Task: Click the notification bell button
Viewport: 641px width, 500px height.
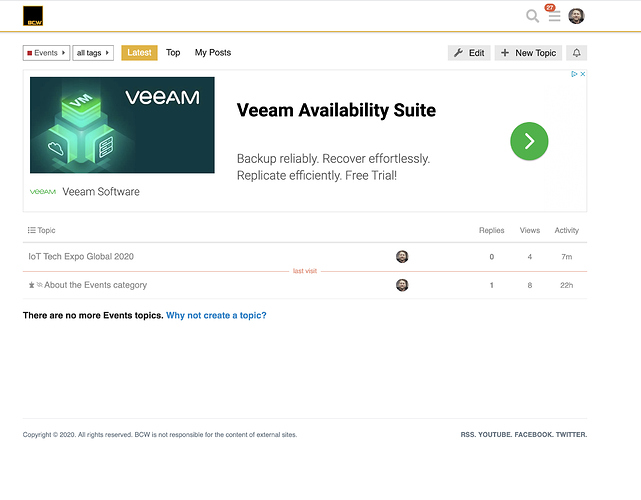Action: click(x=576, y=53)
